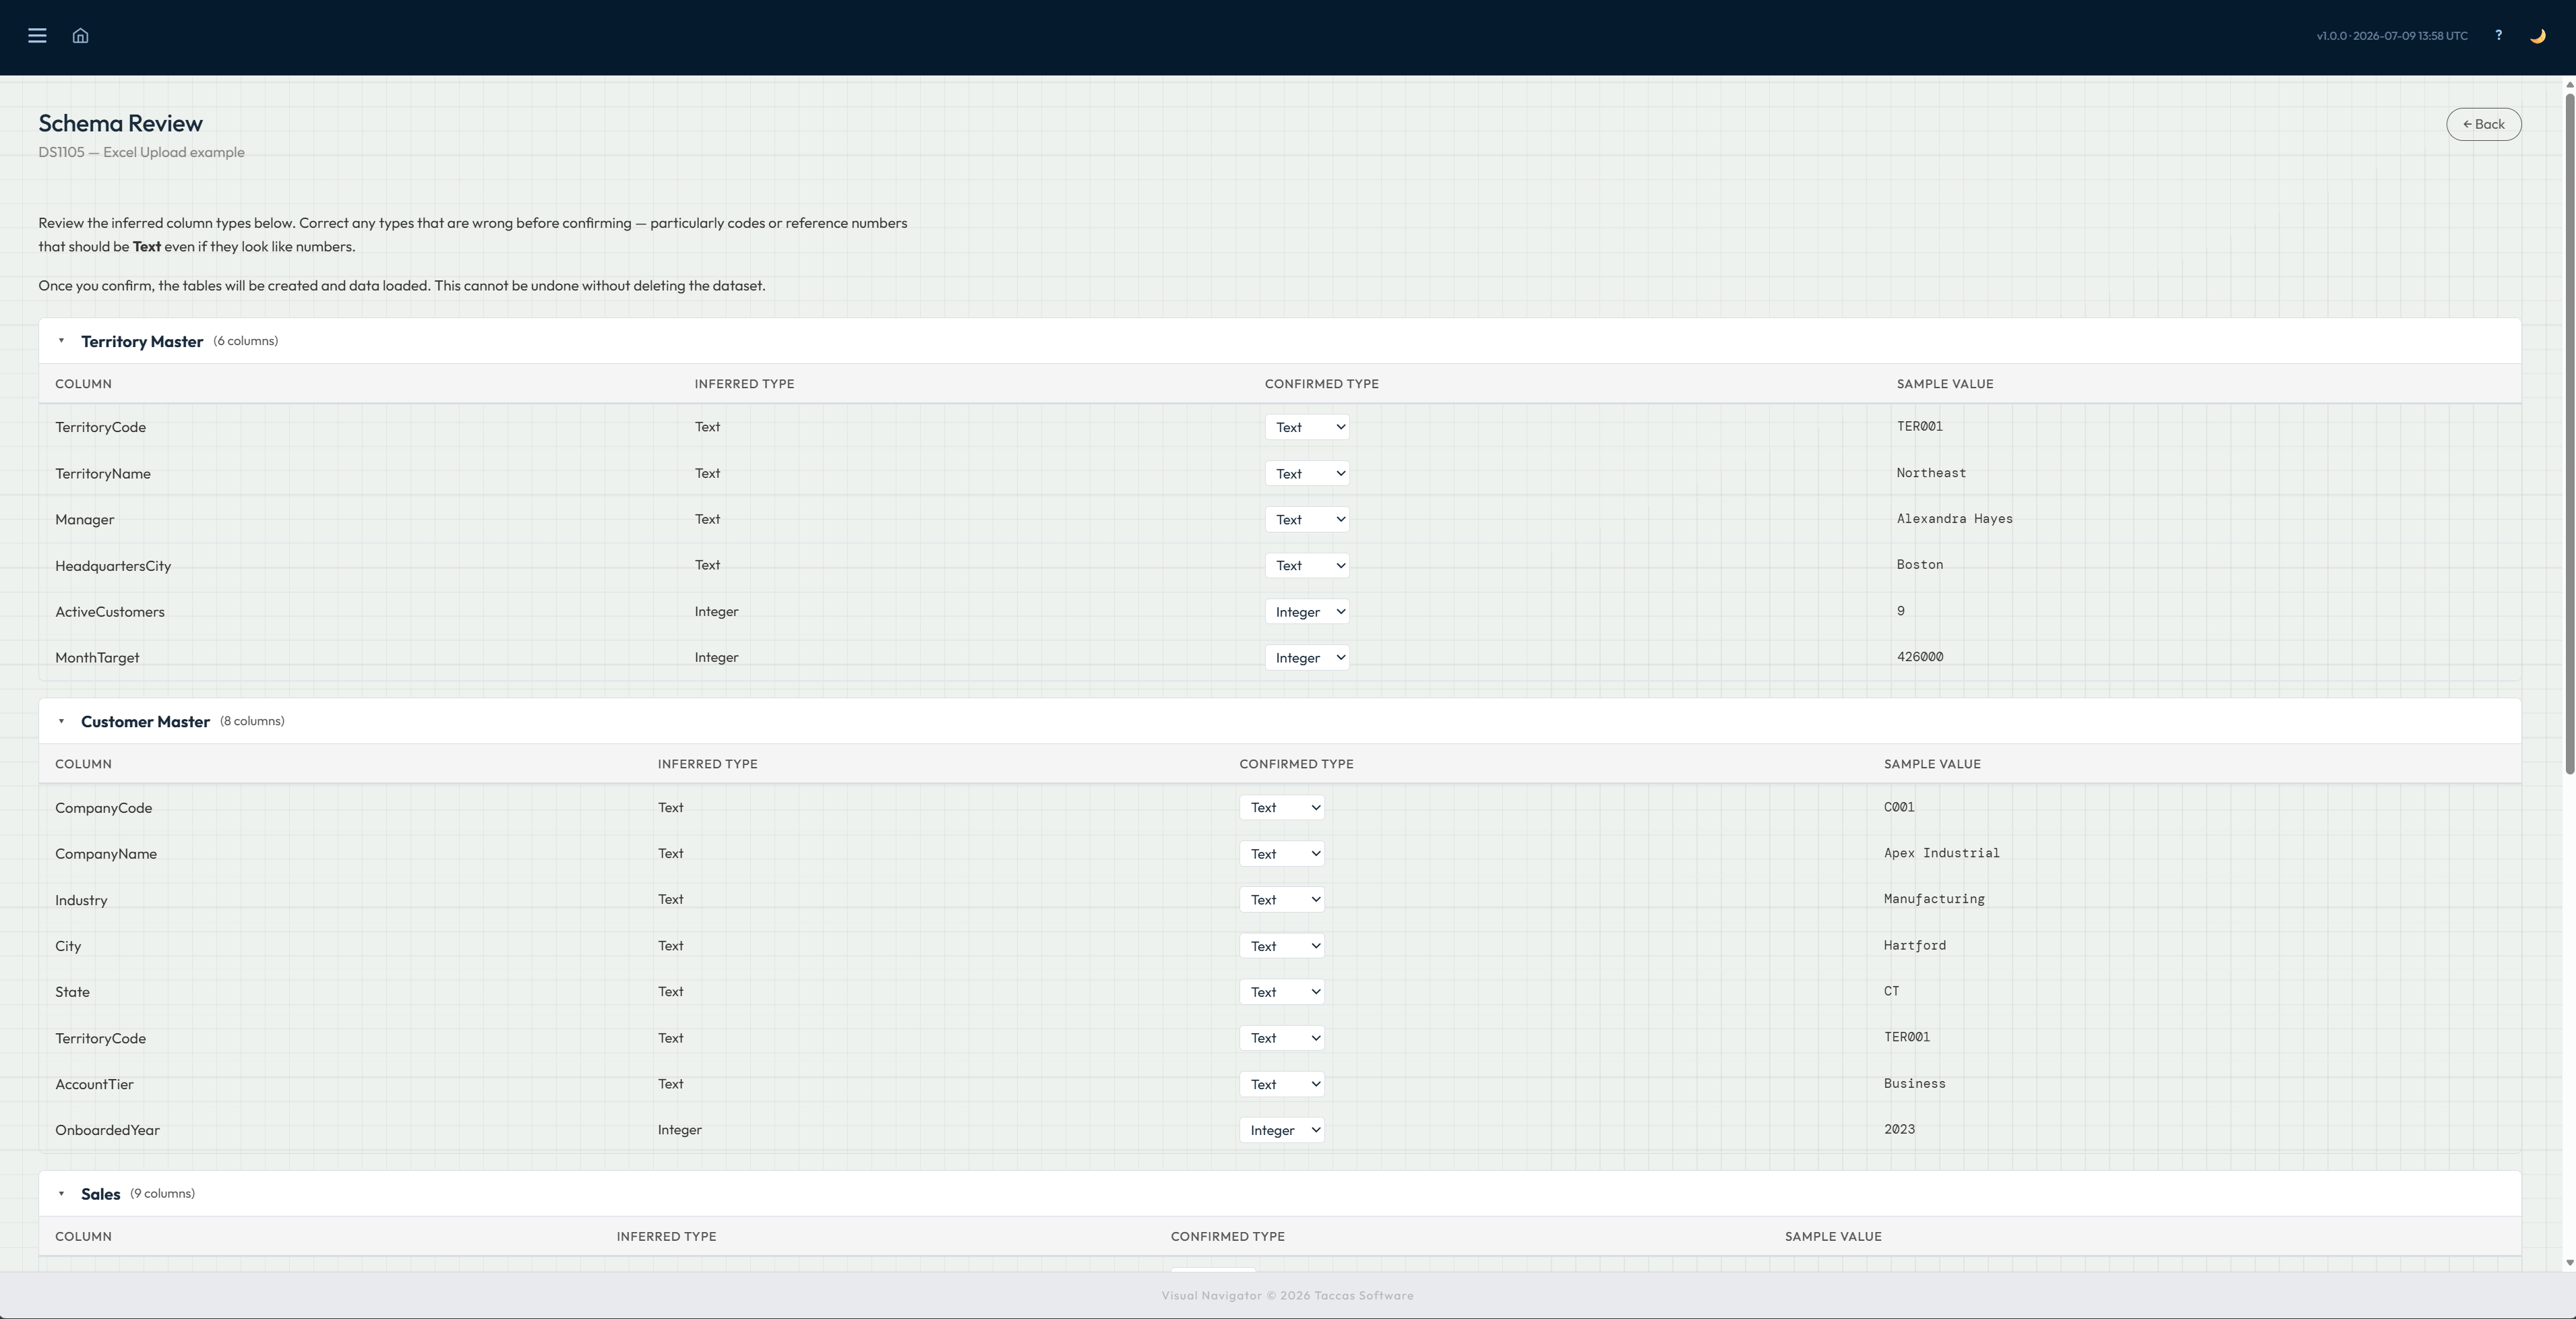Click the HeadquartersCity column name
2576x1319 pixels.
(113, 566)
